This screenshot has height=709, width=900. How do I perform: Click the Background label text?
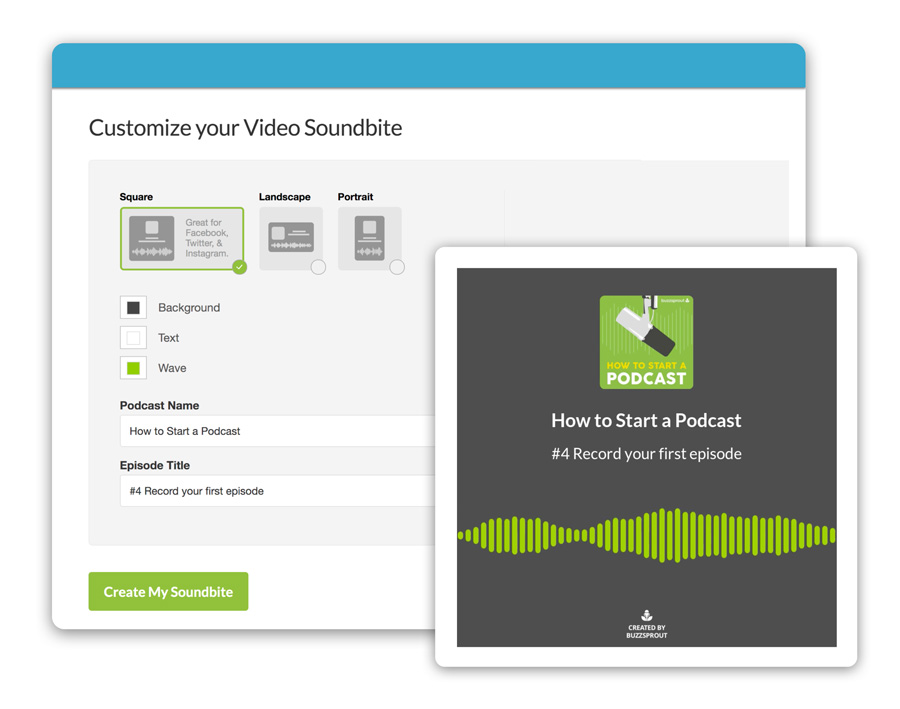point(189,308)
